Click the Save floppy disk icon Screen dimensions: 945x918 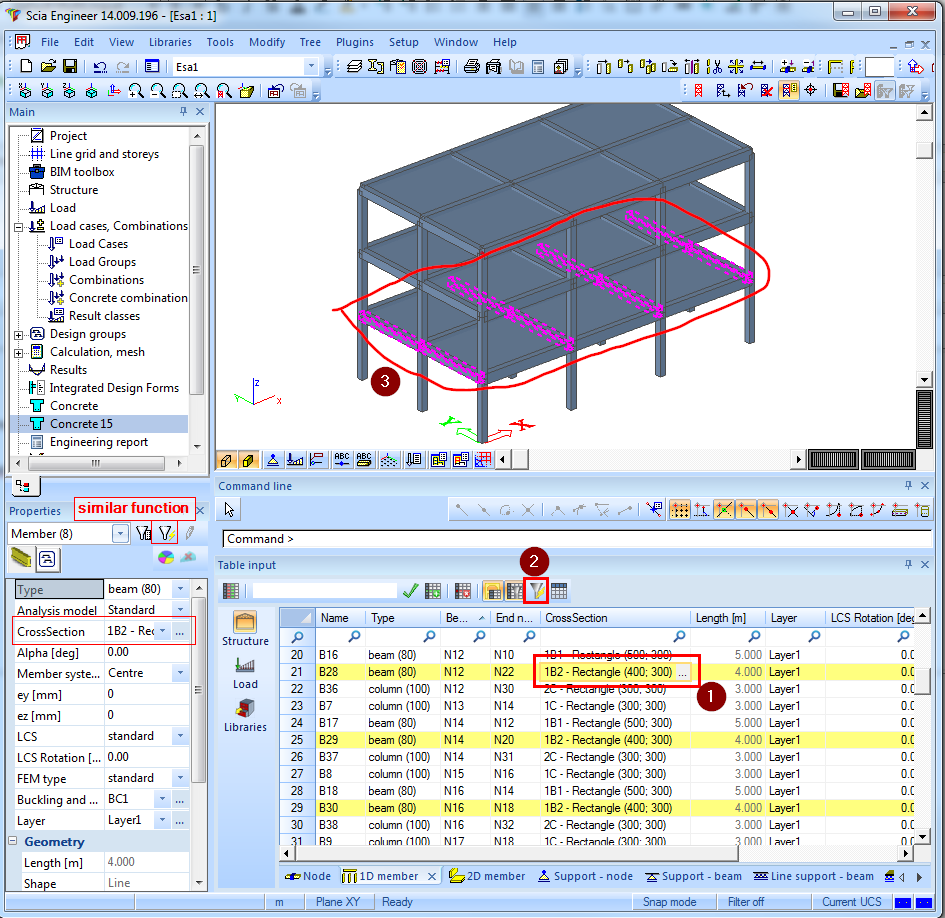coord(70,66)
